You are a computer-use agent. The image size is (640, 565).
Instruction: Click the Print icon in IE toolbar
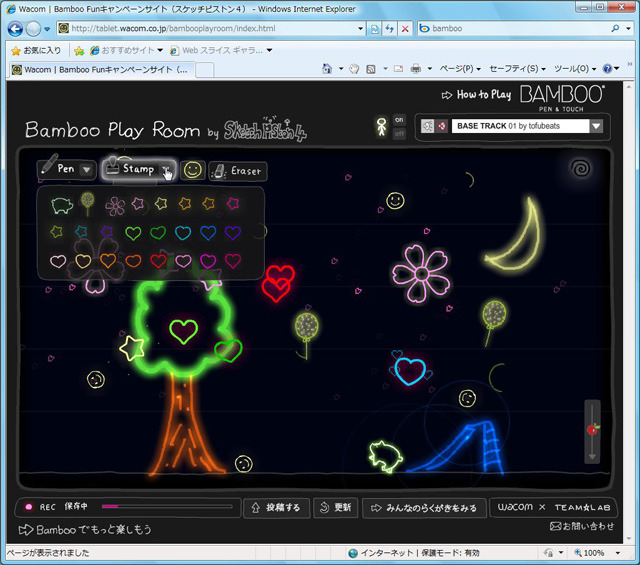416,69
